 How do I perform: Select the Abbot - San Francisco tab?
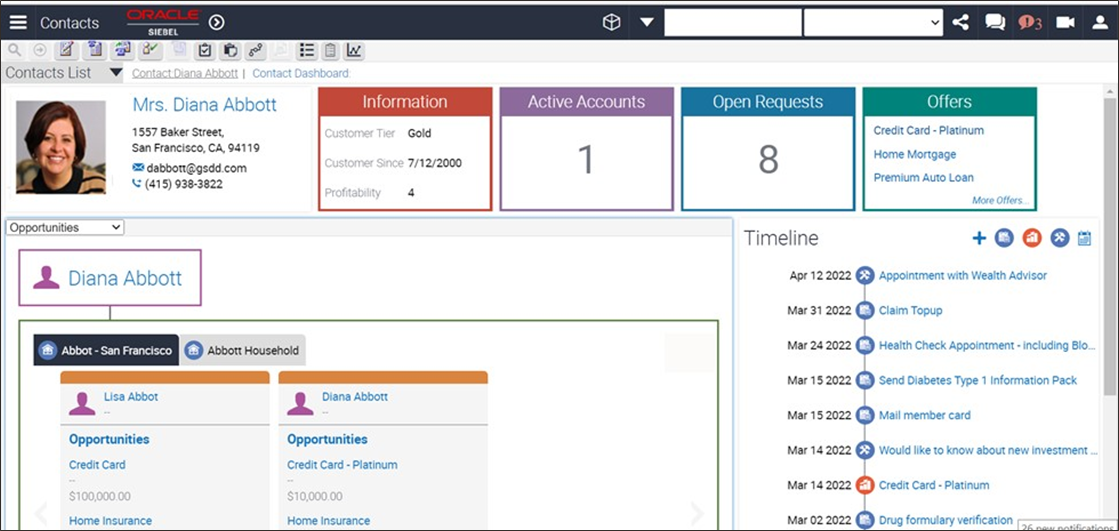[106, 350]
